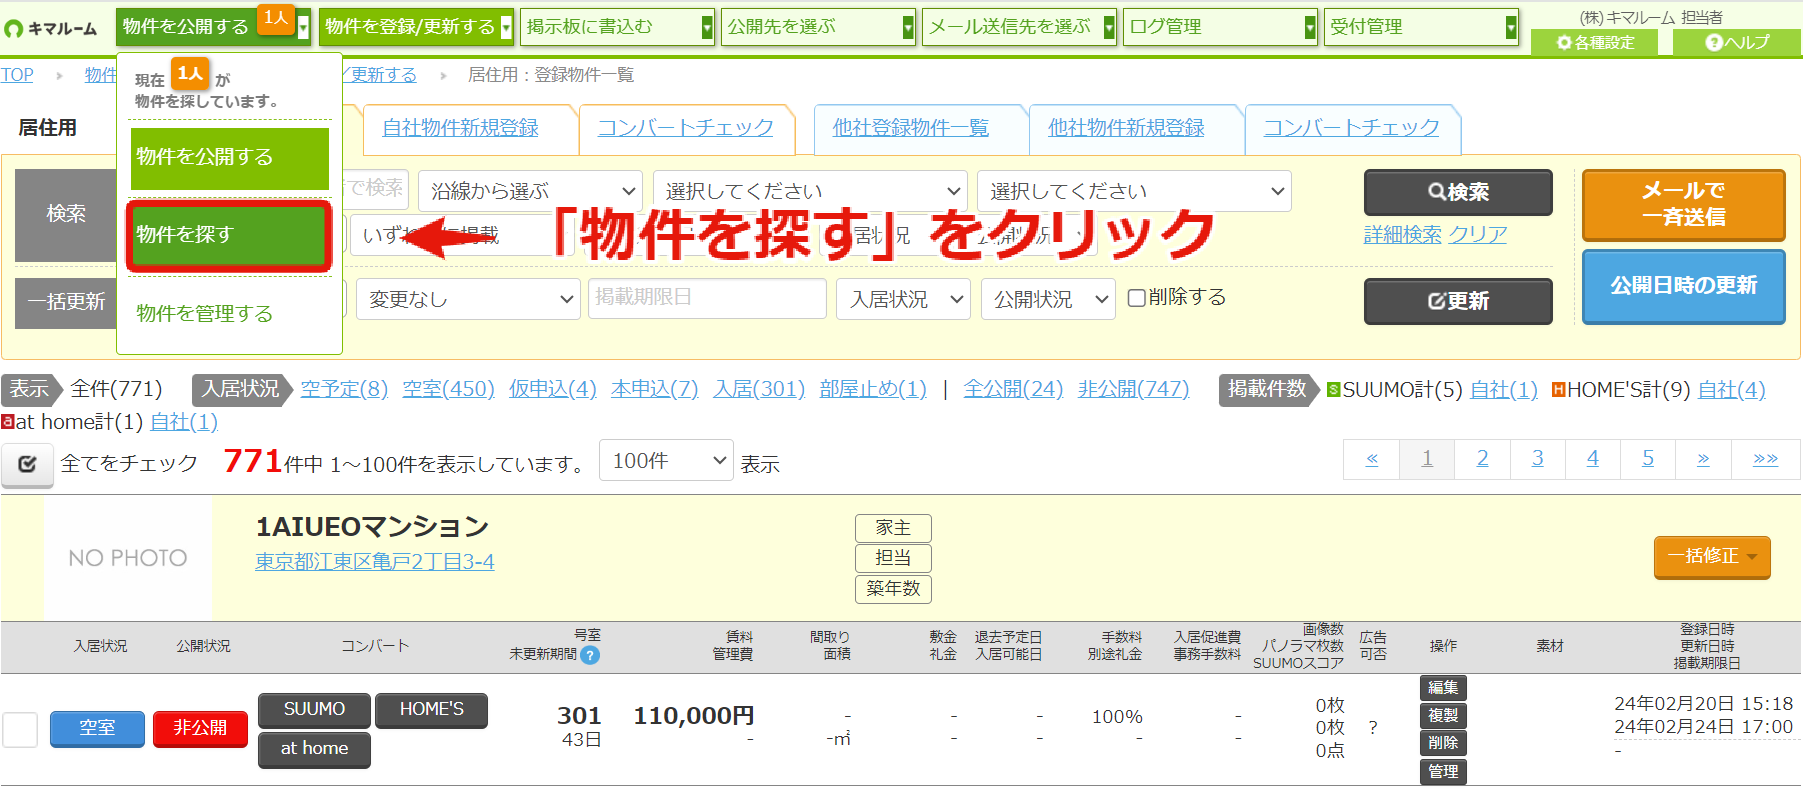Filter by 部屋止め(1)

pos(873,389)
